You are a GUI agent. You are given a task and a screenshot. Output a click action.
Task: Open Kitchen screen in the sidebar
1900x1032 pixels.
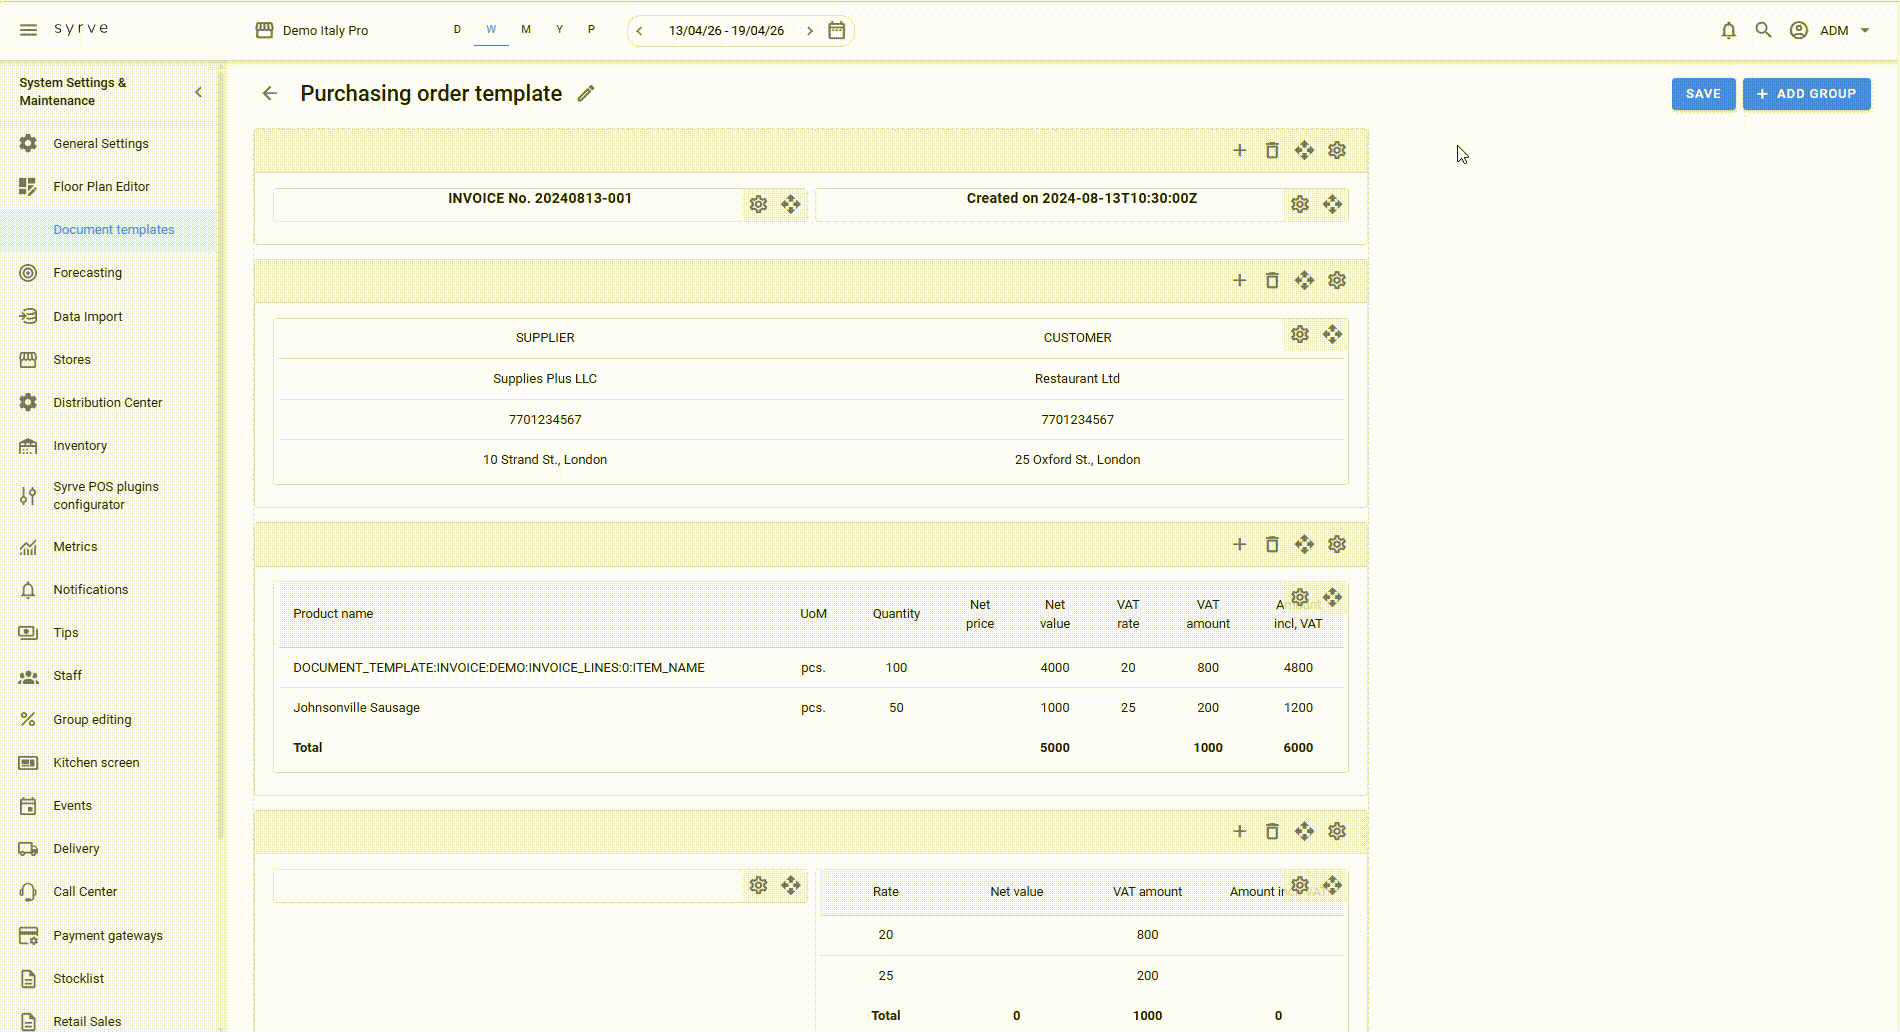click(108, 763)
